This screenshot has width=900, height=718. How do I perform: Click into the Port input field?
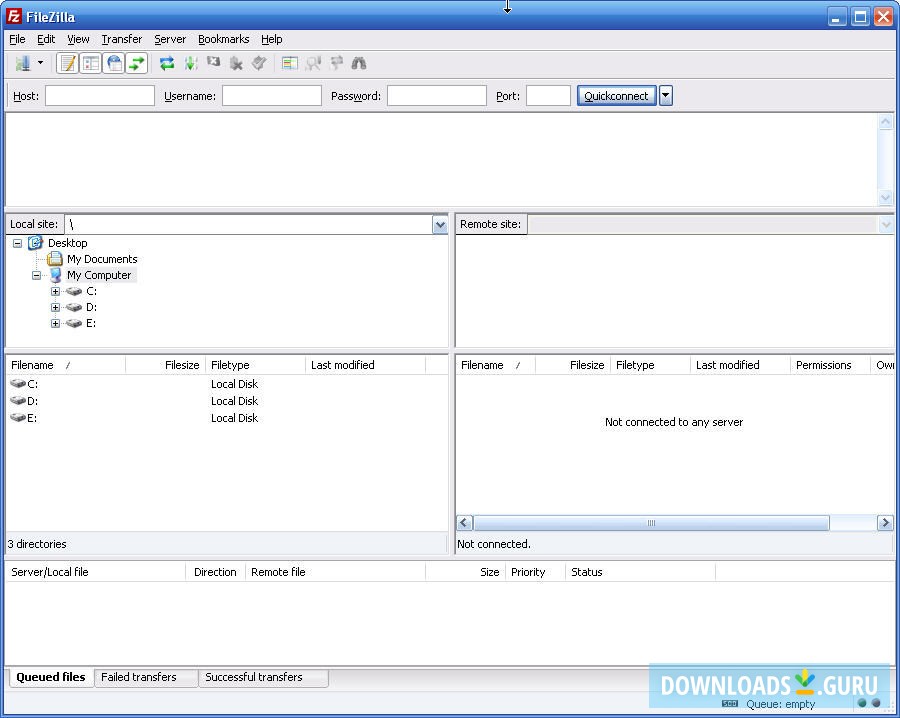point(548,96)
